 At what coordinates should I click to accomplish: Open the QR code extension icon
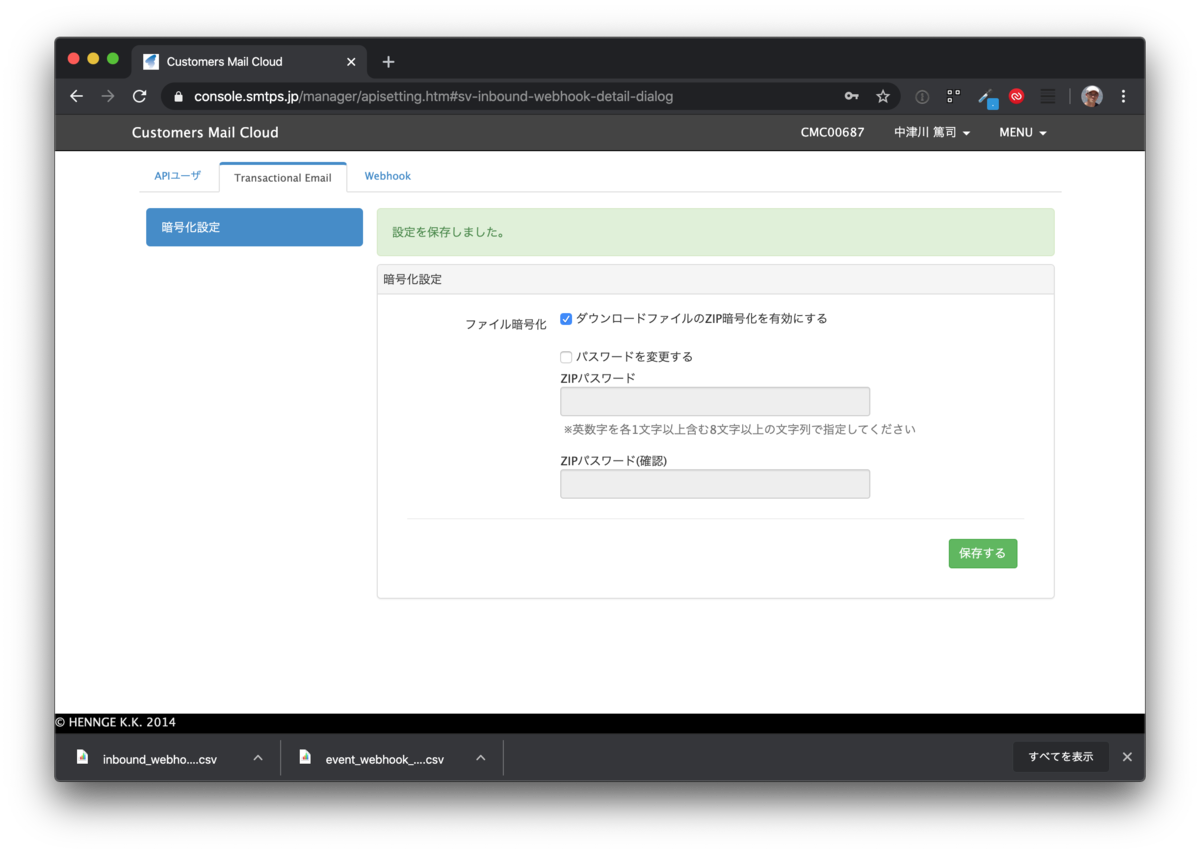click(952, 96)
